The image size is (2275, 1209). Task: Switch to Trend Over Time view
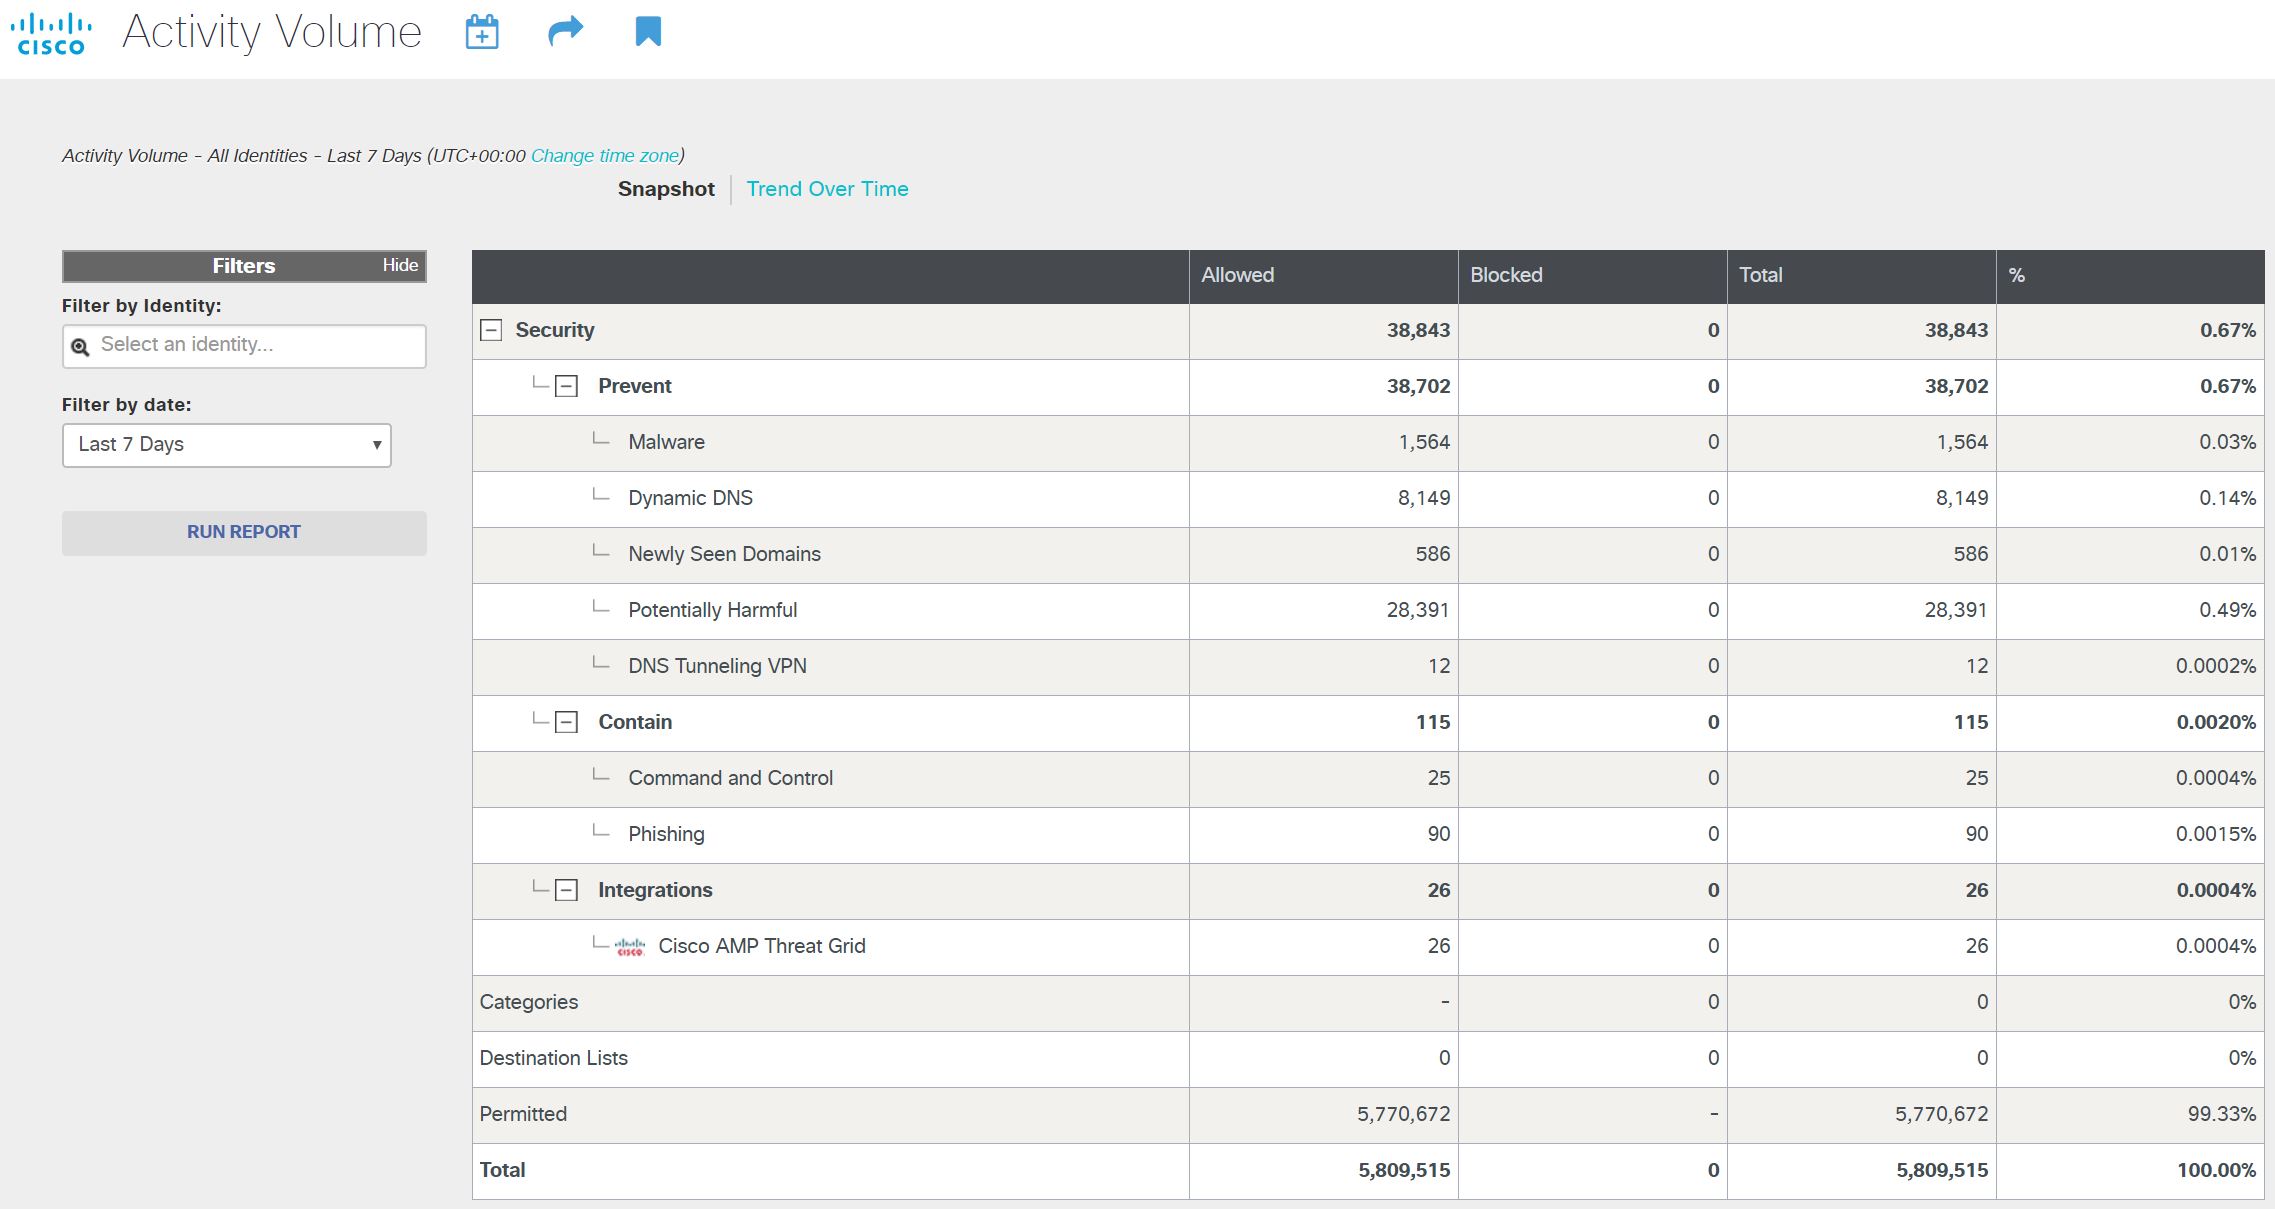click(827, 189)
